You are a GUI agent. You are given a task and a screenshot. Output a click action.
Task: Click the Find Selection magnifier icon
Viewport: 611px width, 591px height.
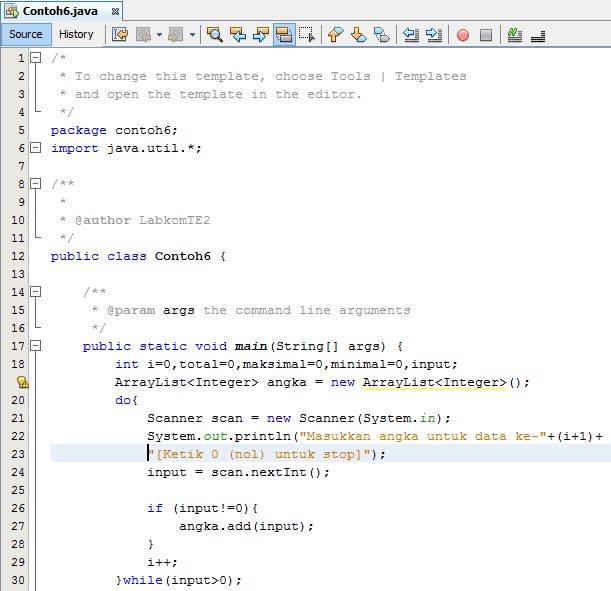click(215, 35)
